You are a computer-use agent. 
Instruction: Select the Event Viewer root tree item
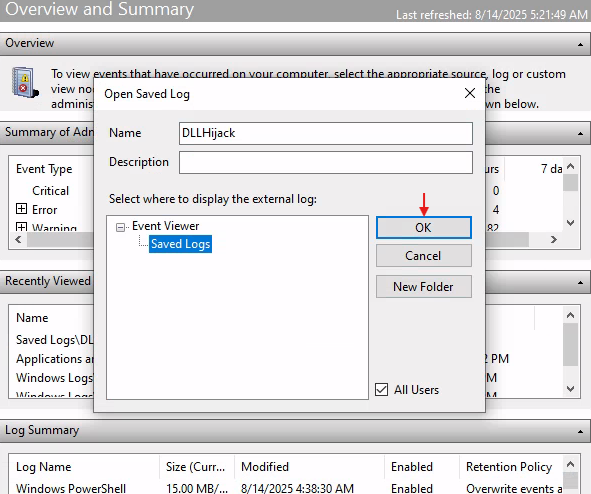(x=165, y=226)
